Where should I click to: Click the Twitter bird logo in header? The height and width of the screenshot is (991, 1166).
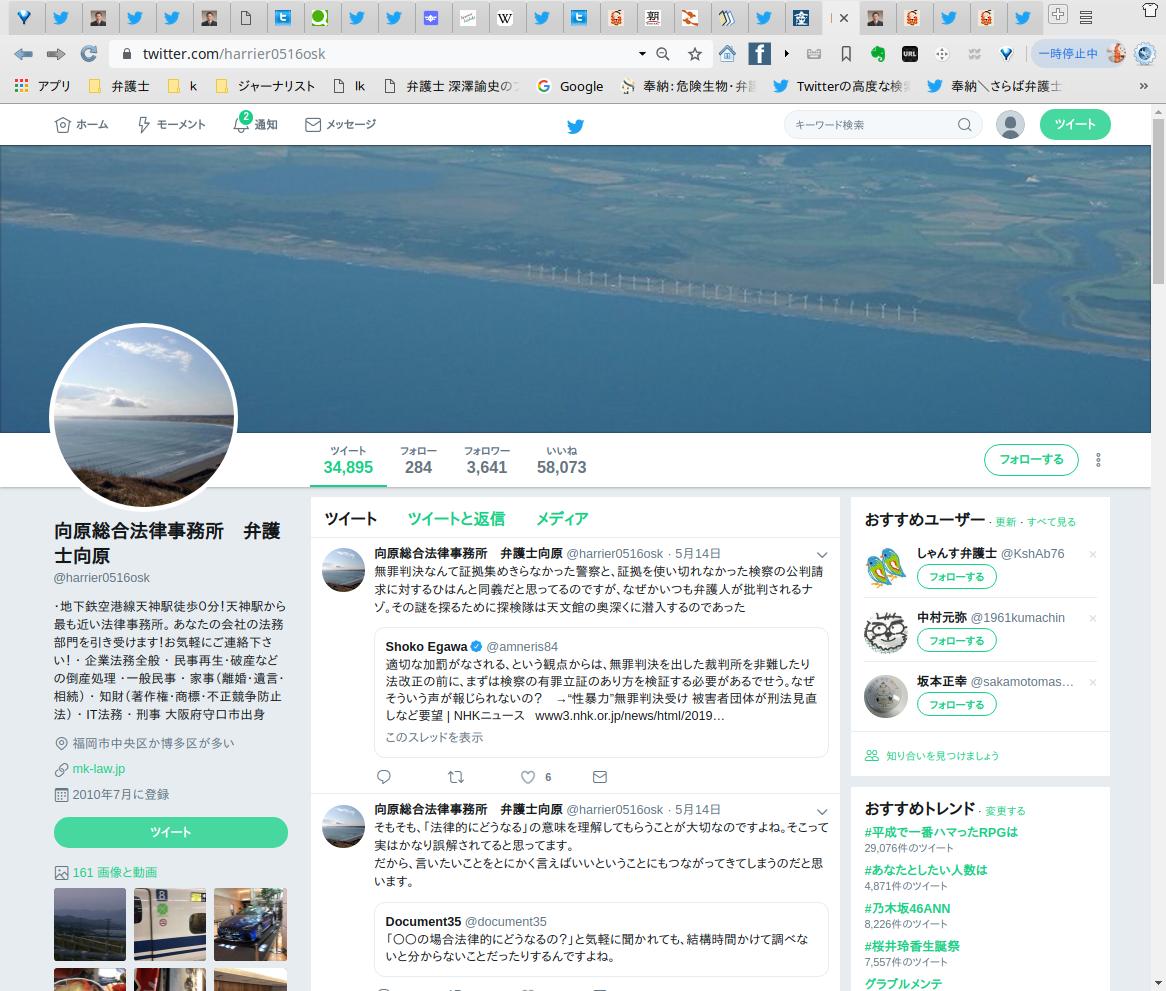576,126
